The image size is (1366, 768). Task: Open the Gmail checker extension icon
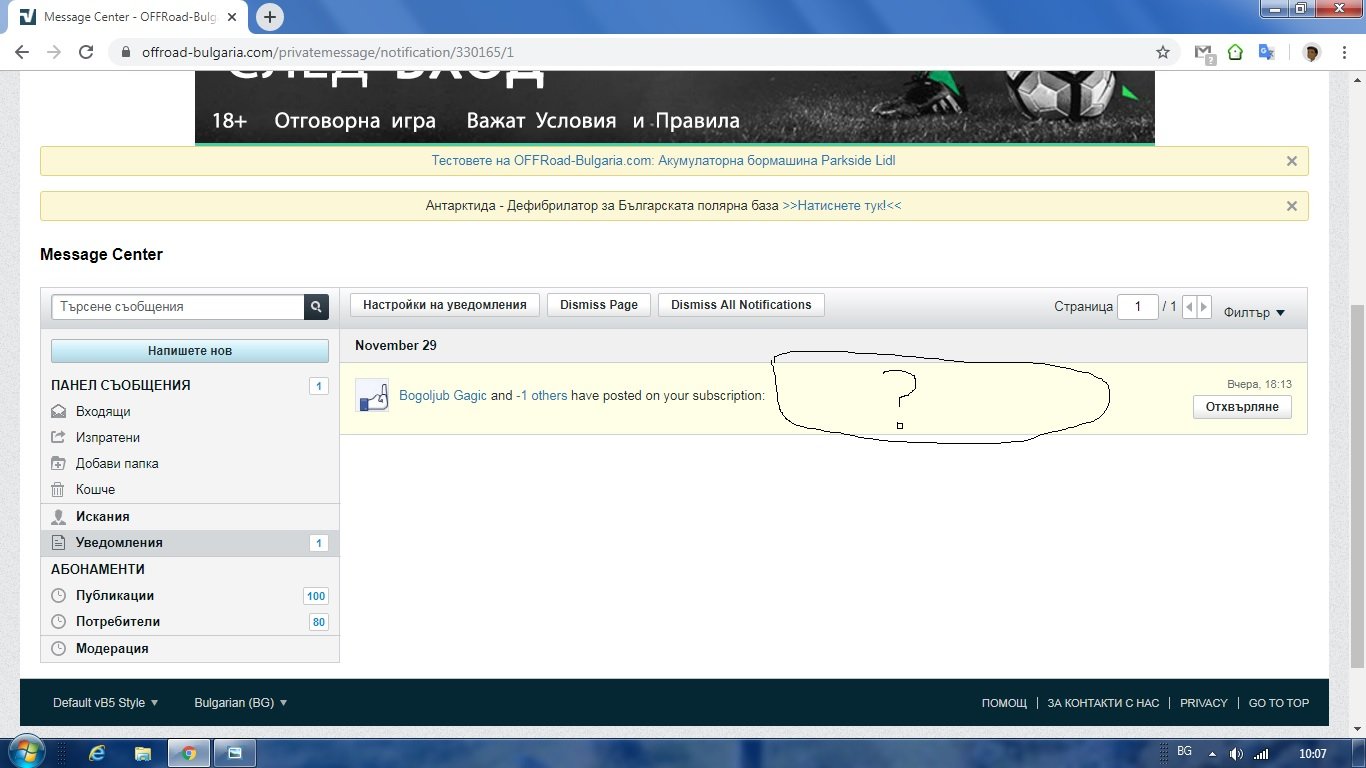(1205, 53)
